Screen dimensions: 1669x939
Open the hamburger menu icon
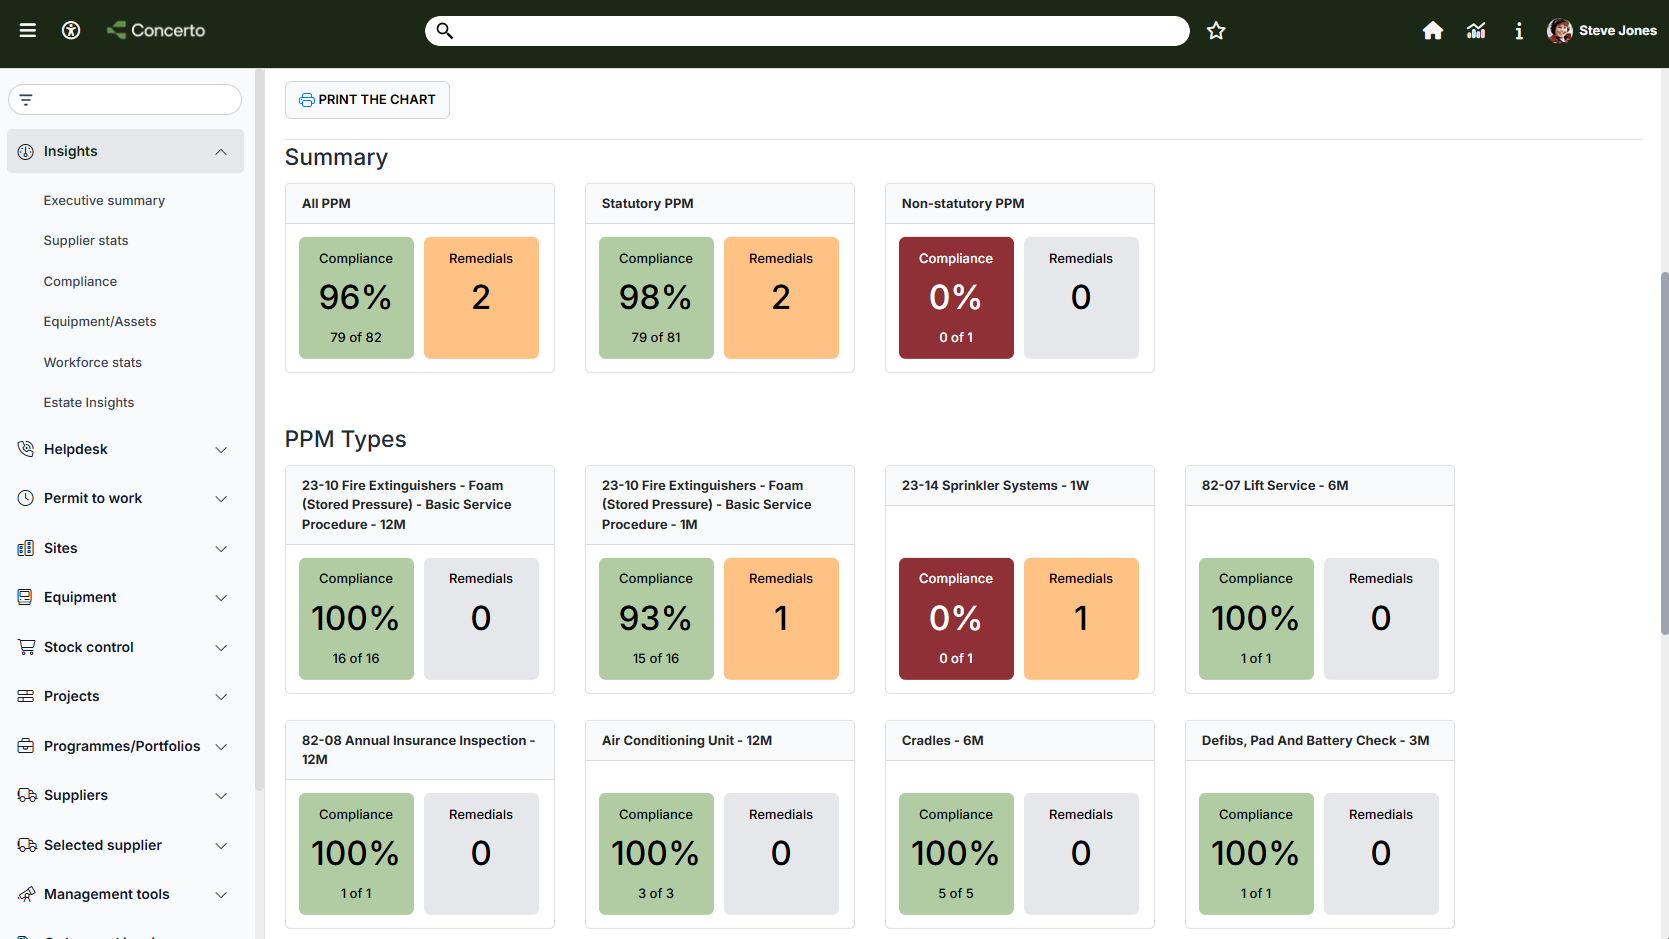(28, 30)
